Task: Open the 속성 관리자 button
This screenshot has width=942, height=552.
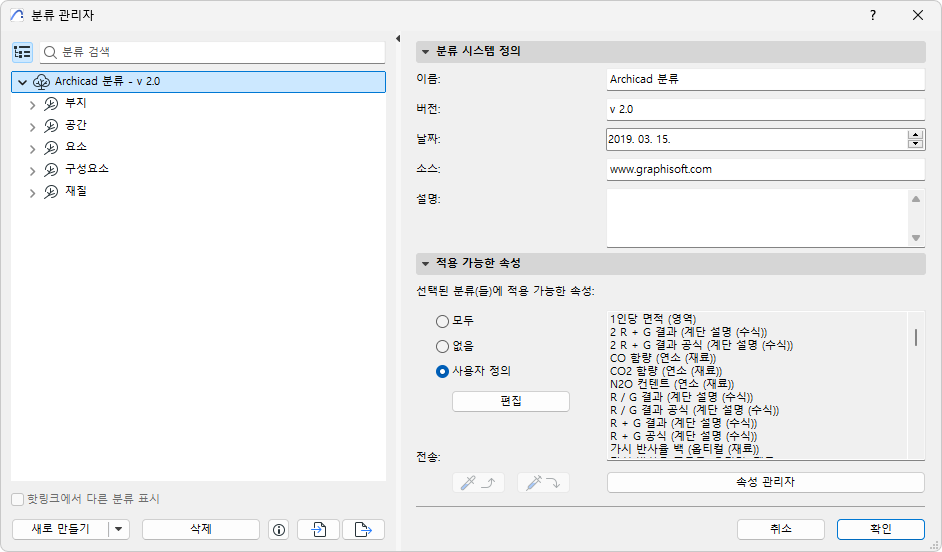Action: [x=765, y=482]
